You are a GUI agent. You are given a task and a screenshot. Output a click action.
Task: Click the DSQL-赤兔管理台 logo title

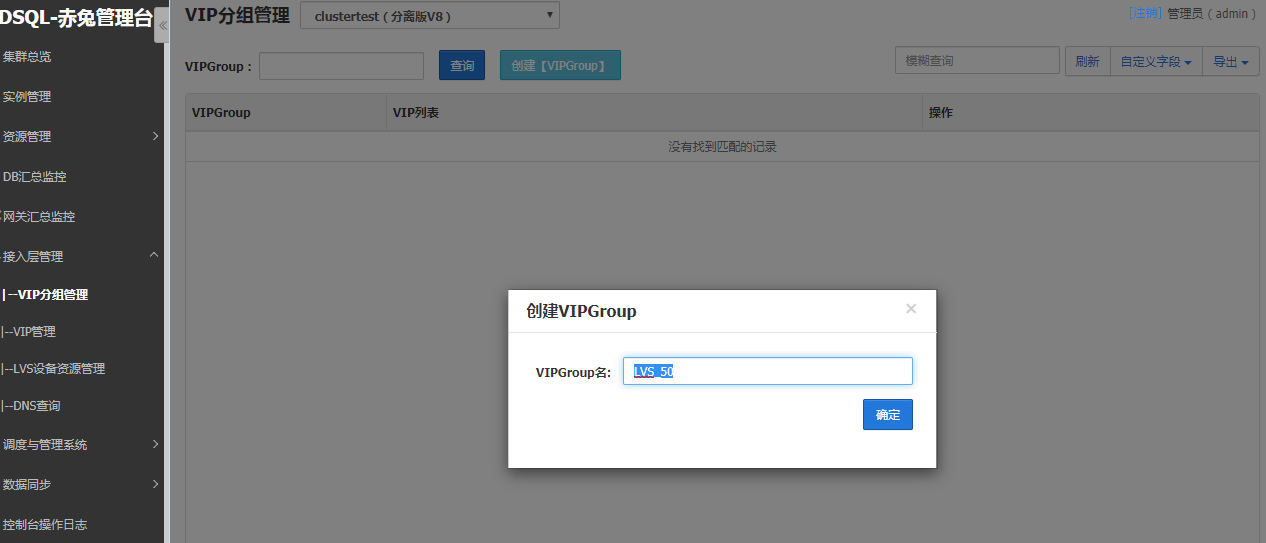tap(76, 19)
